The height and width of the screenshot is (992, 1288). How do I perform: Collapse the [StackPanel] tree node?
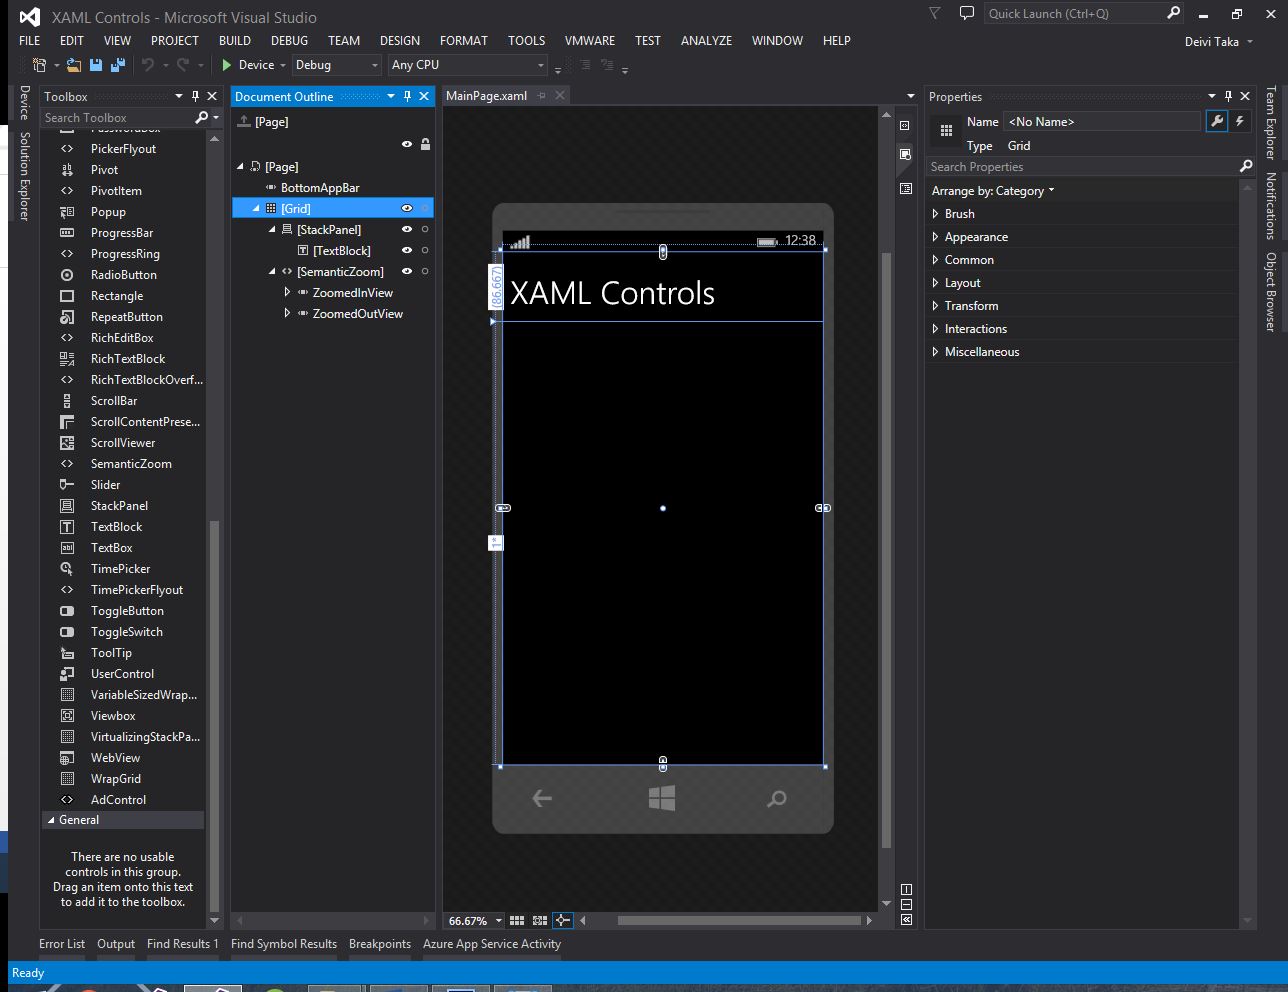click(272, 230)
